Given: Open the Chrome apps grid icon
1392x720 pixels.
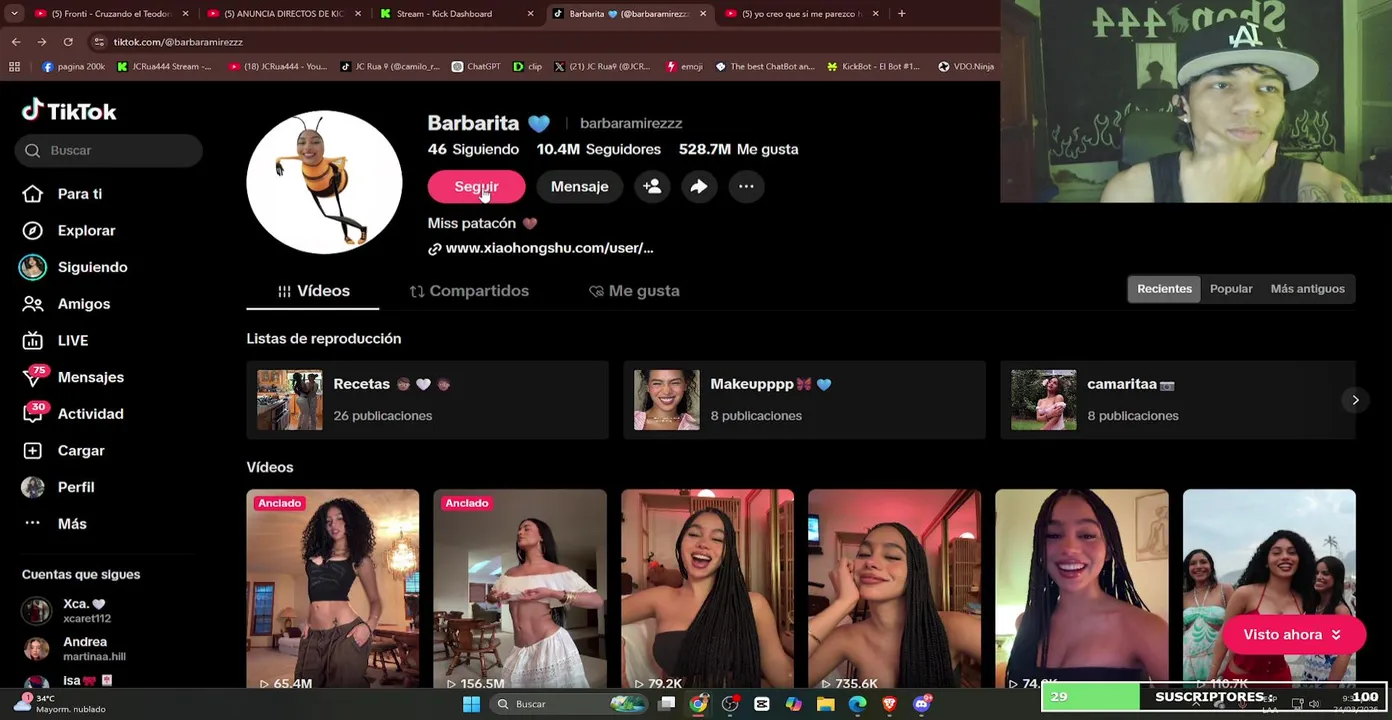Looking at the screenshot, I should tap(14, 67).
